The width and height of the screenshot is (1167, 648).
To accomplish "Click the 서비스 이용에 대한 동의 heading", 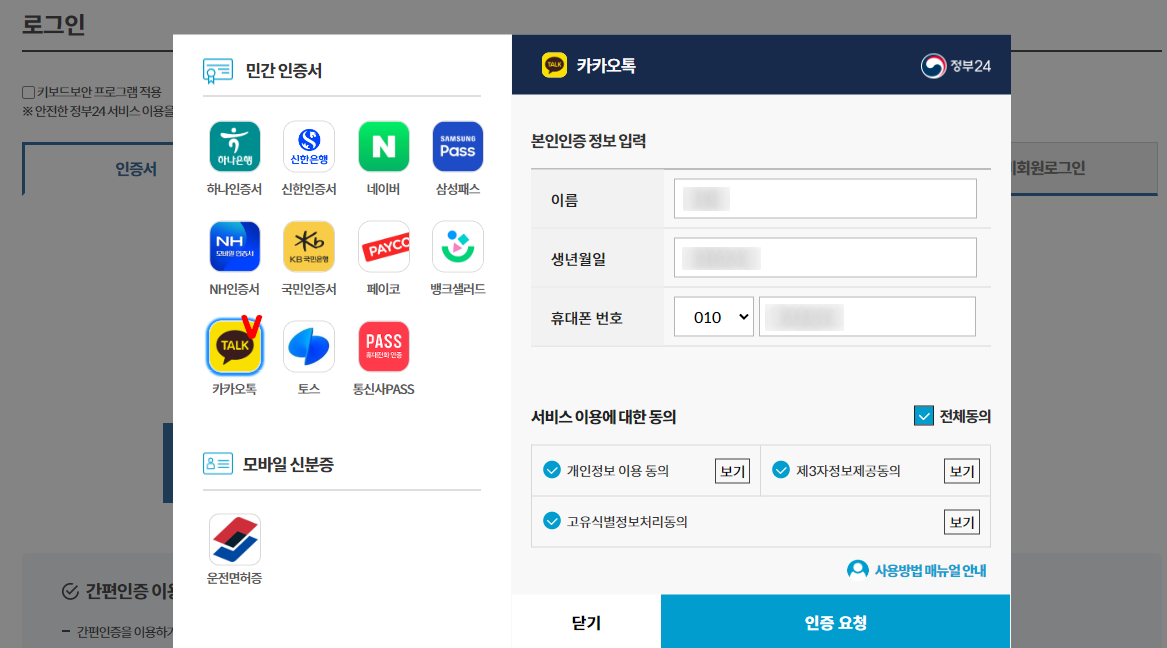I will click(604, 417).
